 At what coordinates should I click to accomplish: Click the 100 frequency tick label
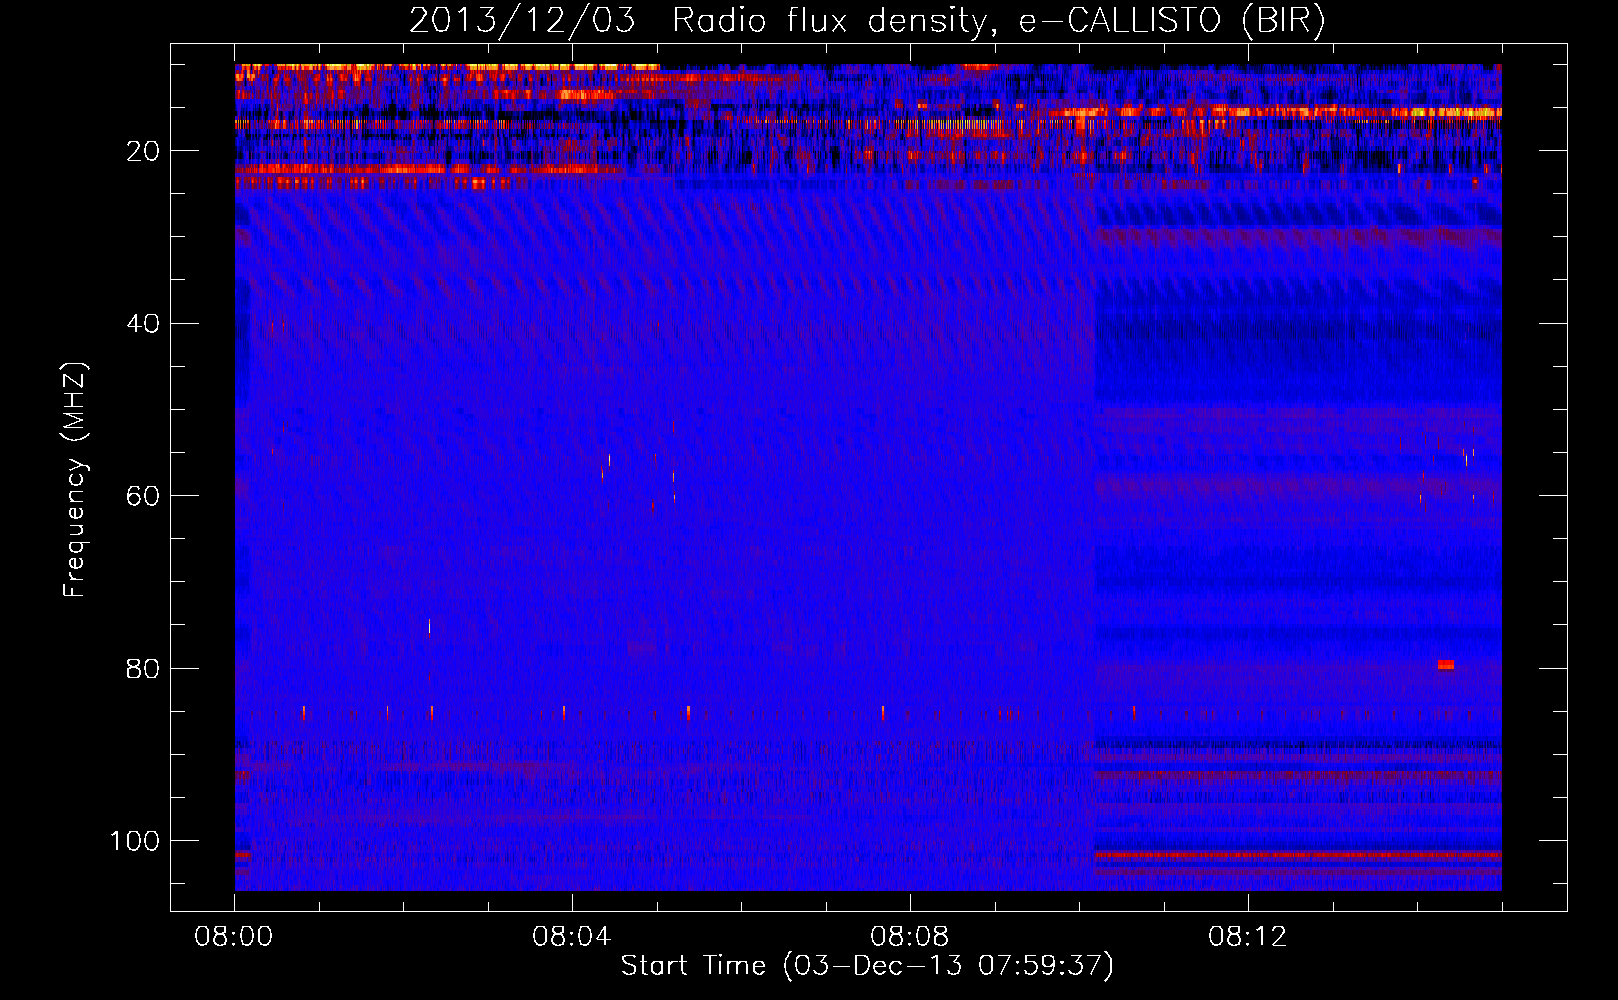tap(135, 841)
